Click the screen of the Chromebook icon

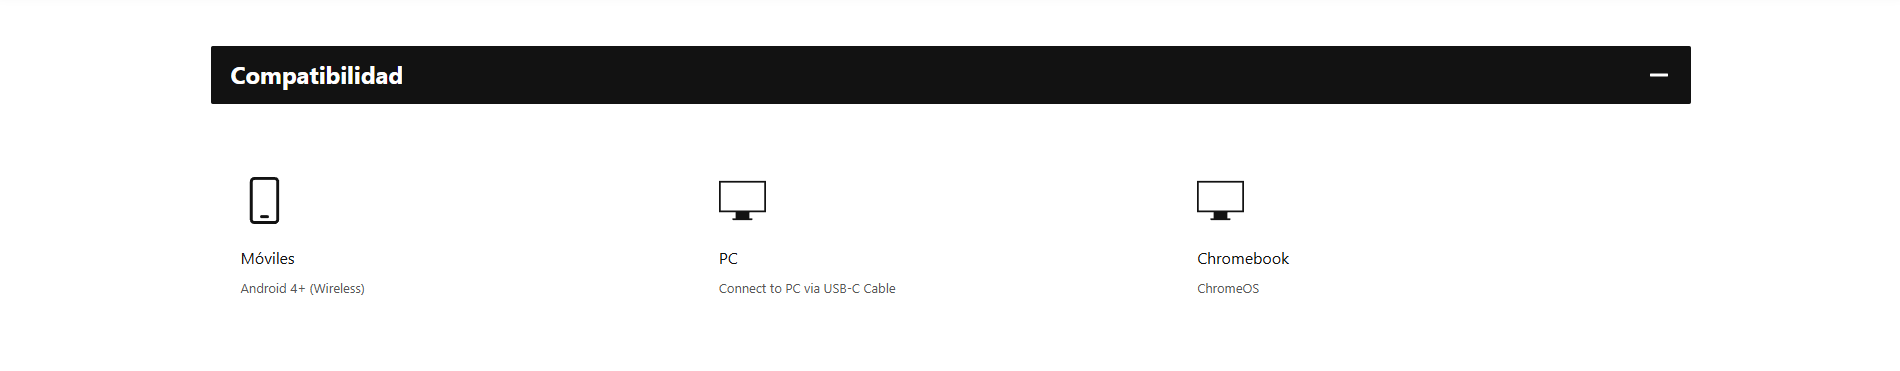[1220, 196]
